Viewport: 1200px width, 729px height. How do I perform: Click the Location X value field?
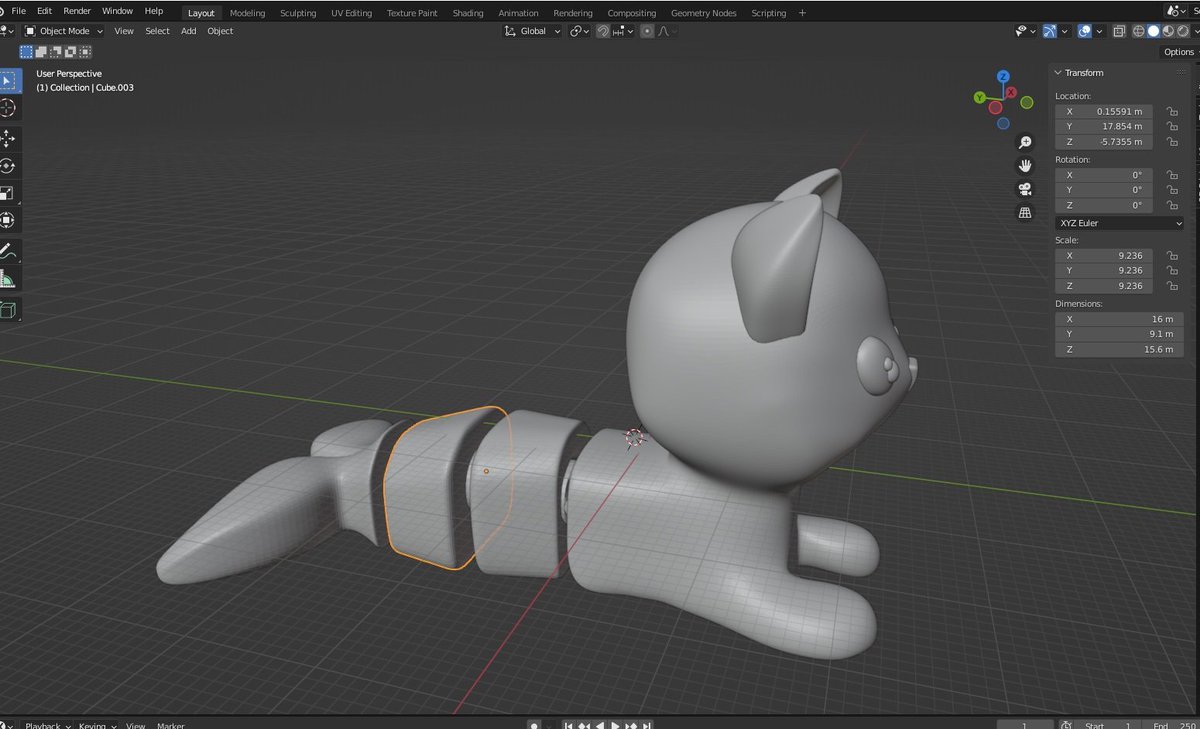[1104, 112]
